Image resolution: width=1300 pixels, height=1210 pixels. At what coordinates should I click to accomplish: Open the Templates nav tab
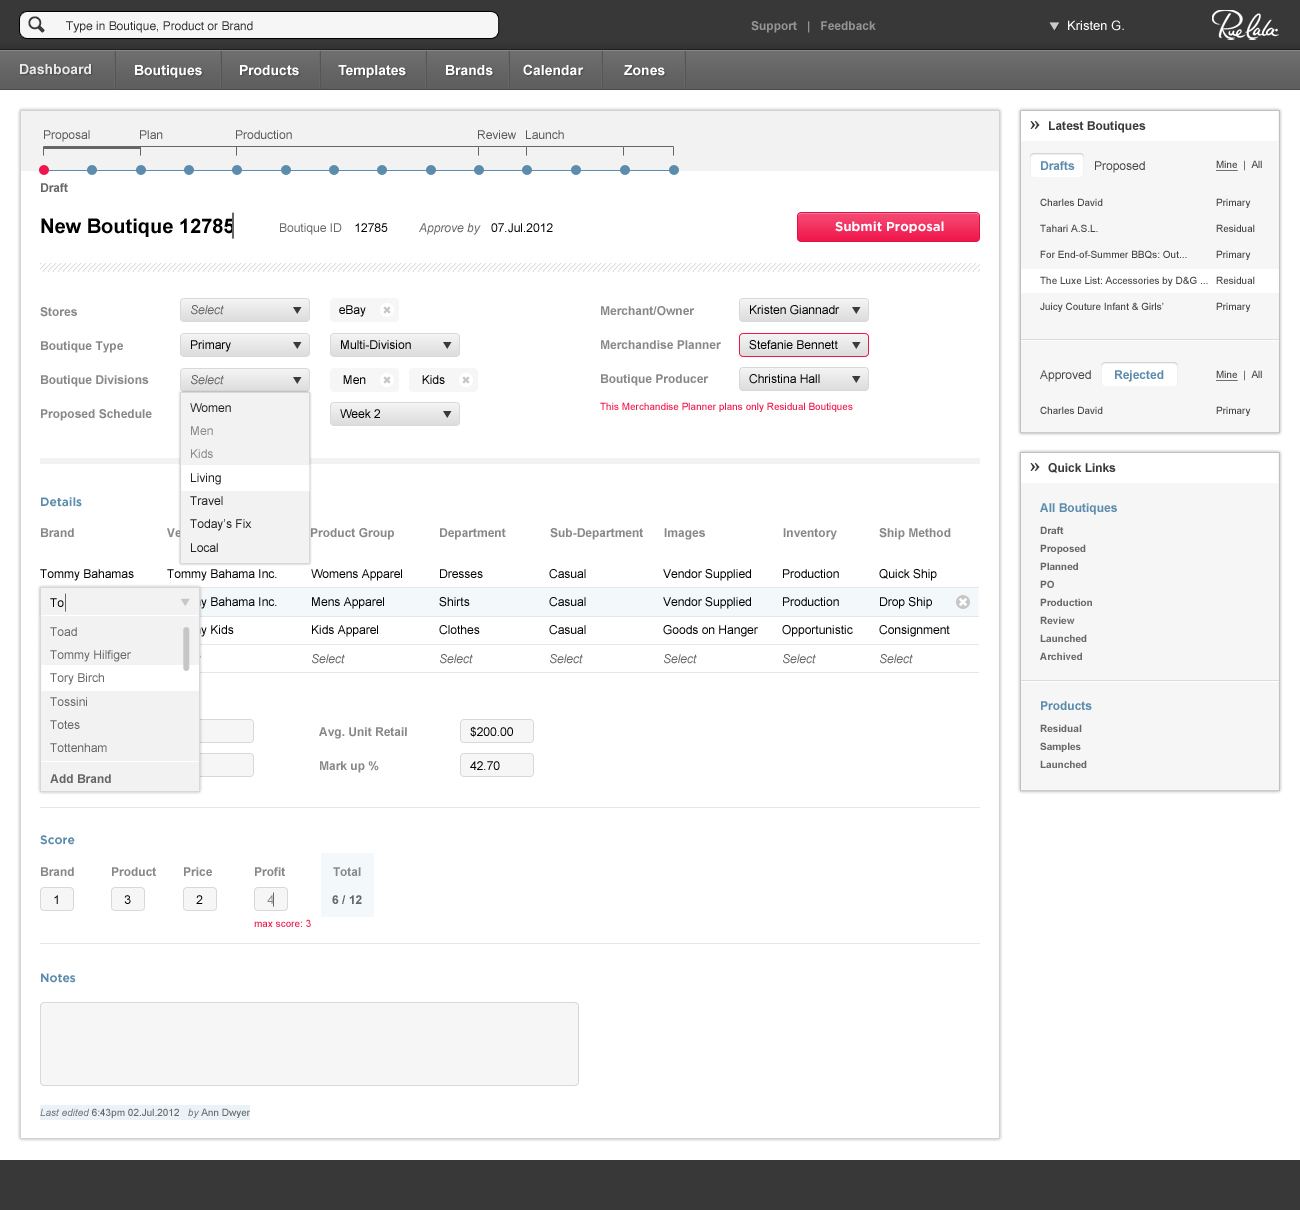click(372, 70)
